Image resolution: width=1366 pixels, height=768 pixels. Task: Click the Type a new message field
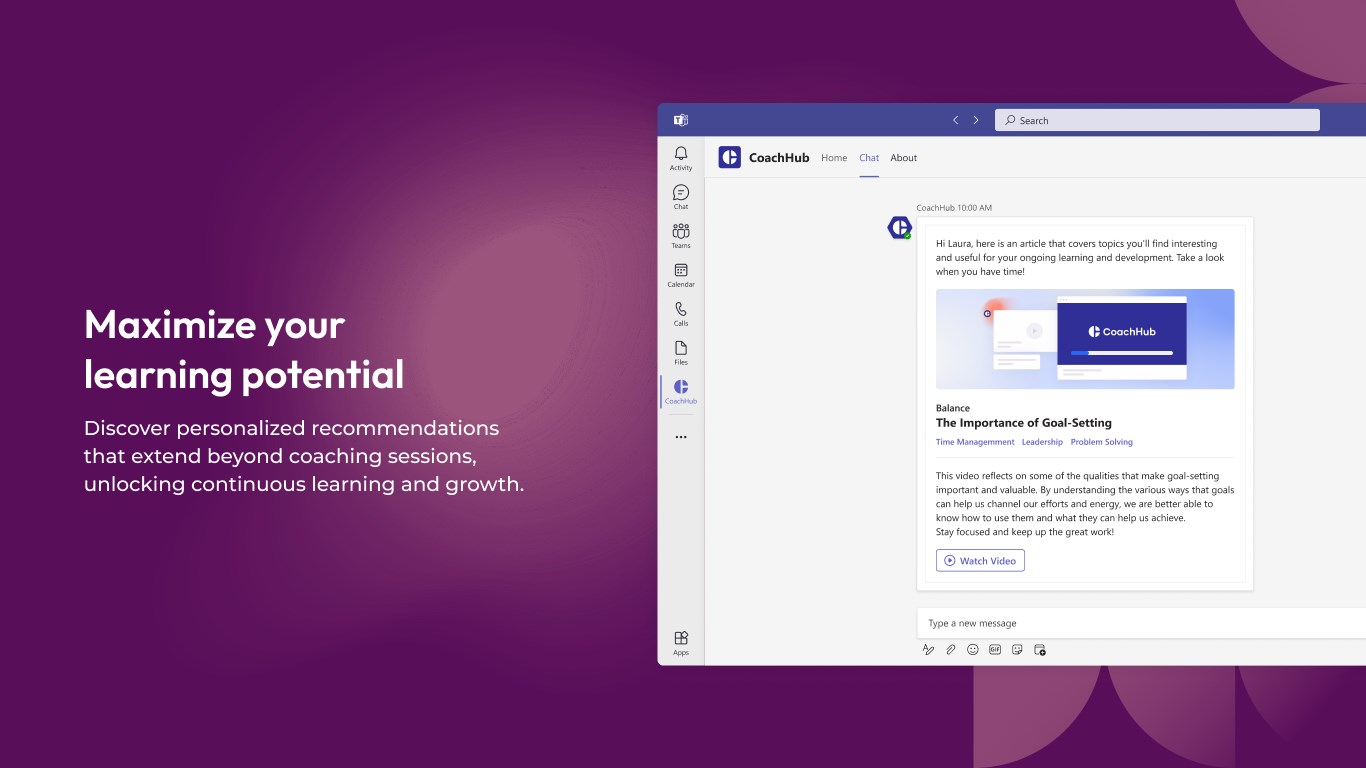click(1141, 623)
